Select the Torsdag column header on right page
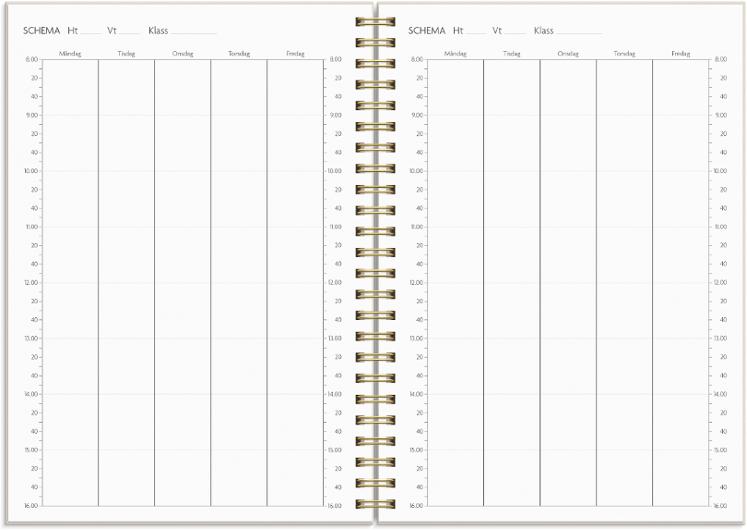This screenshot has width=747, height=530. point(624,53)
